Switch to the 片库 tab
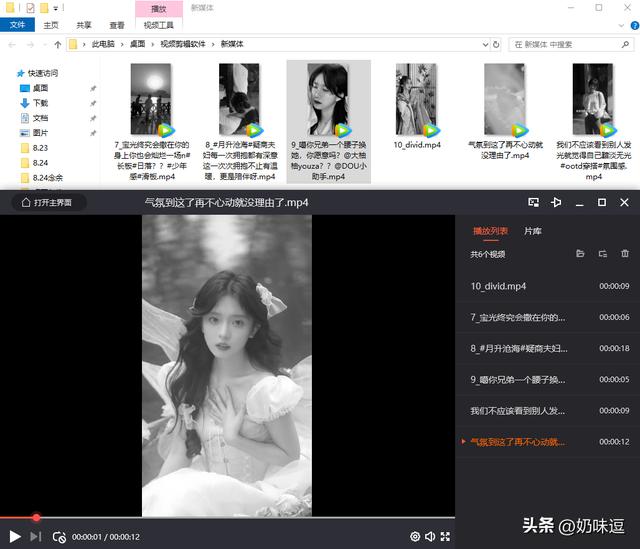The width and height of the screenshot is (640, 549). [533, 231]
